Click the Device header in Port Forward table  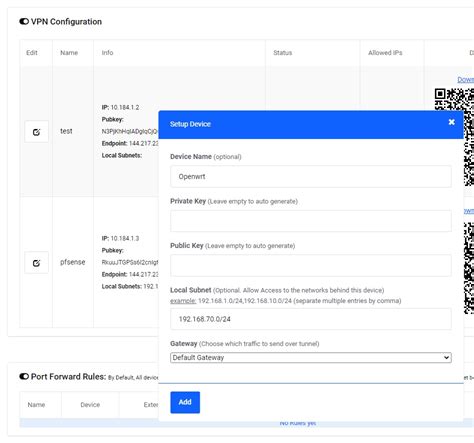pos(90,405)
